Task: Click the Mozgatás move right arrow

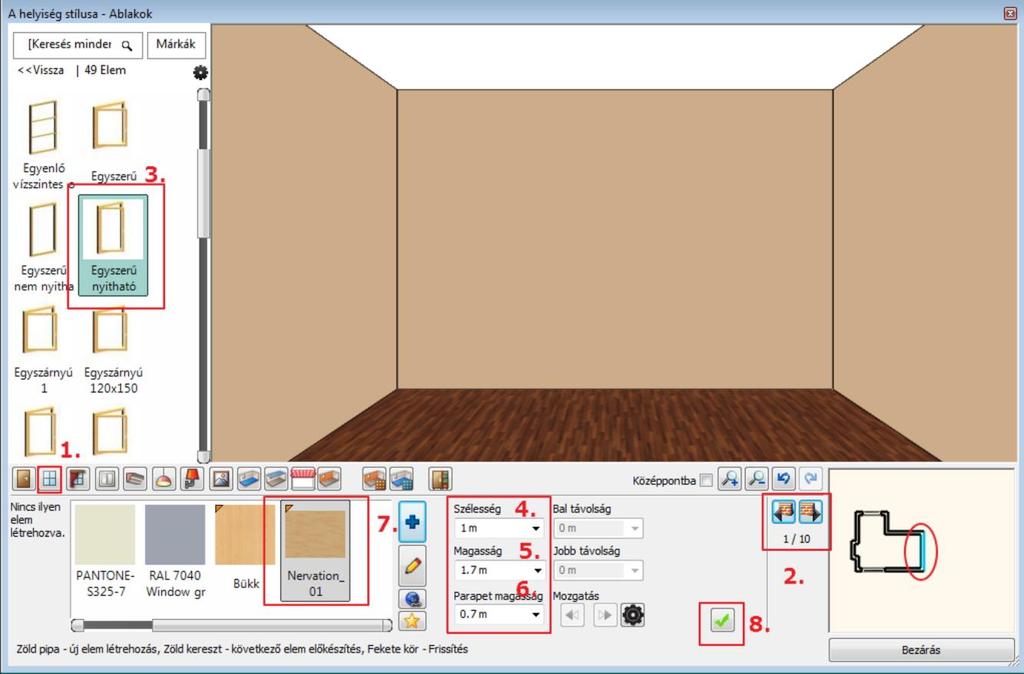Action: 605,615
